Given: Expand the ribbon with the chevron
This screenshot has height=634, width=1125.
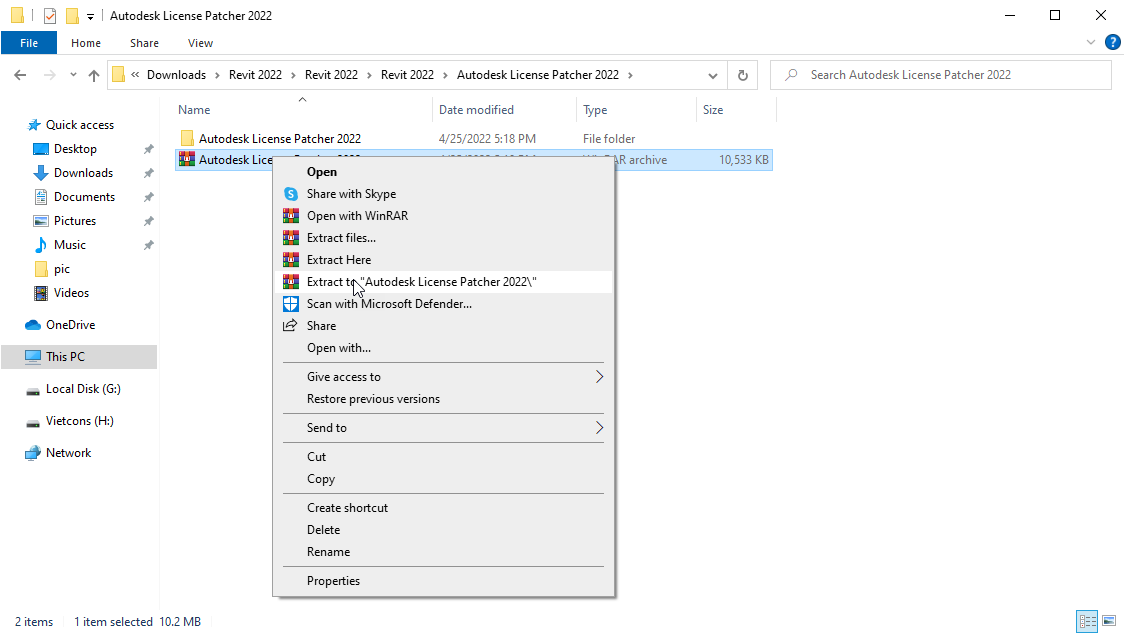Looking at the screenshot, I should point(1091,42).
